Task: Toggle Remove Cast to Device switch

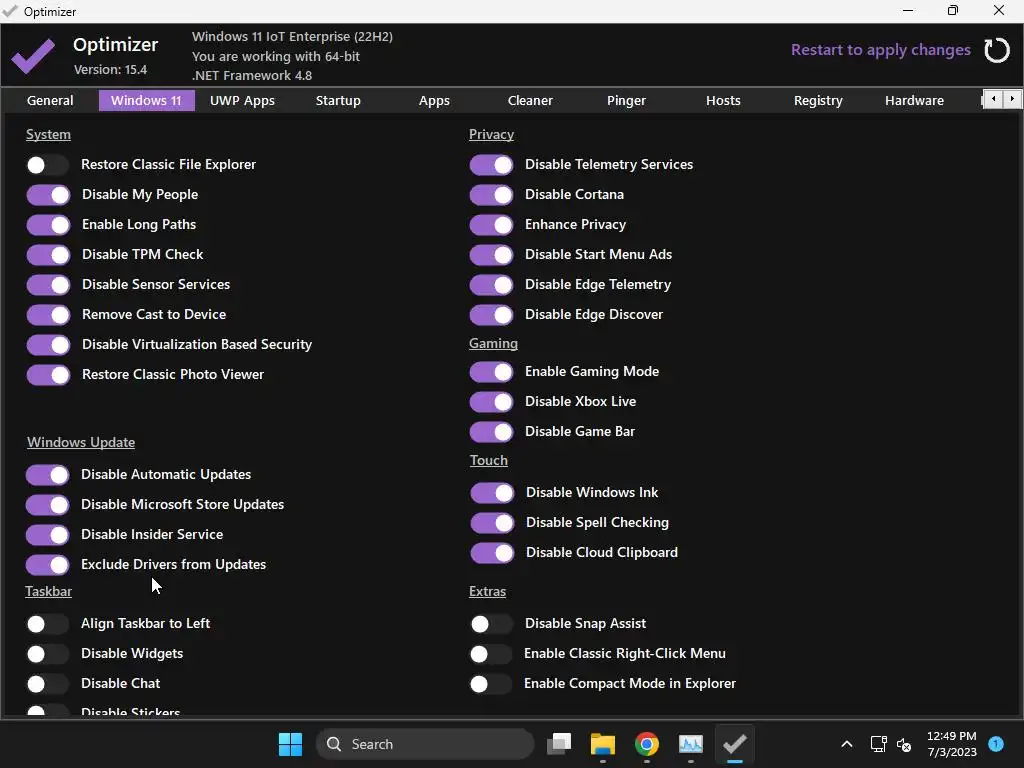Action: (x=48, y=315)
